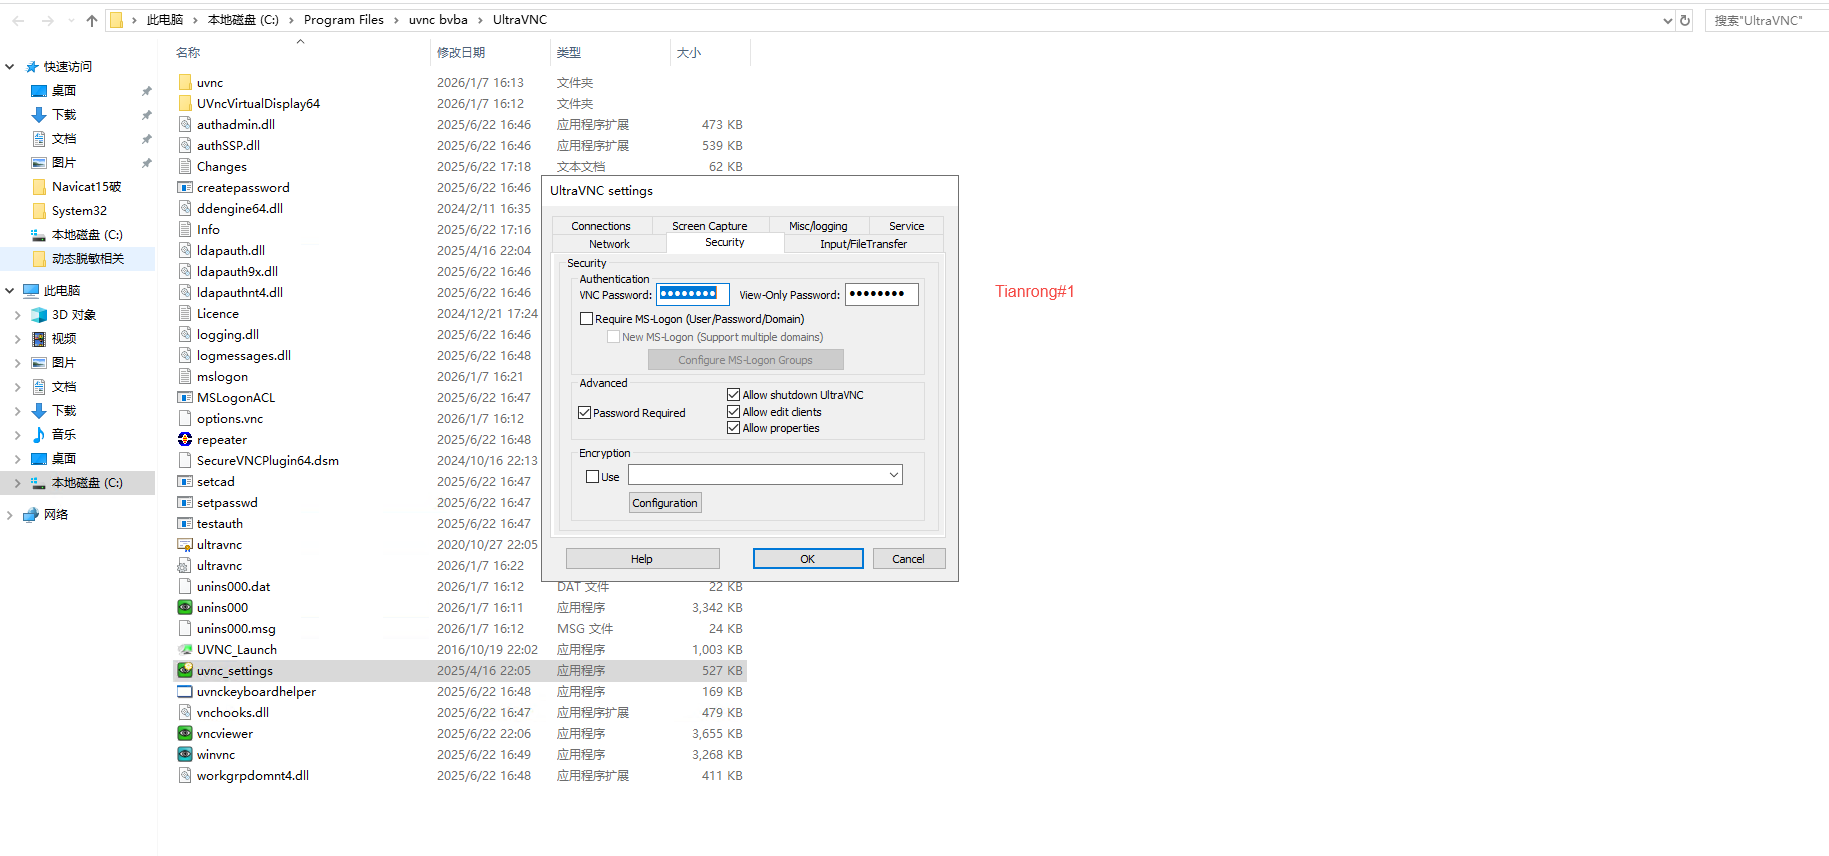This screenshot has height=856, width=1829.
Task: Uncheck Allow shutdown UltraVNC
Action: pos(734,395)
